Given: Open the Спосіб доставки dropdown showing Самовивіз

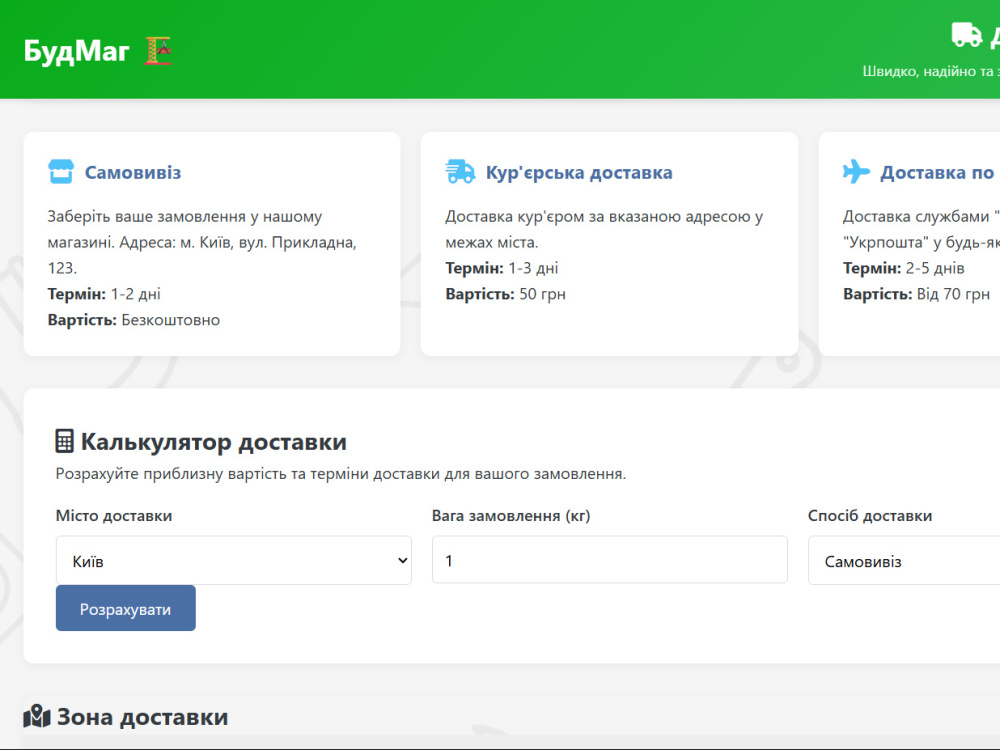Looking at the screenshot, I should tap(904, 561).
